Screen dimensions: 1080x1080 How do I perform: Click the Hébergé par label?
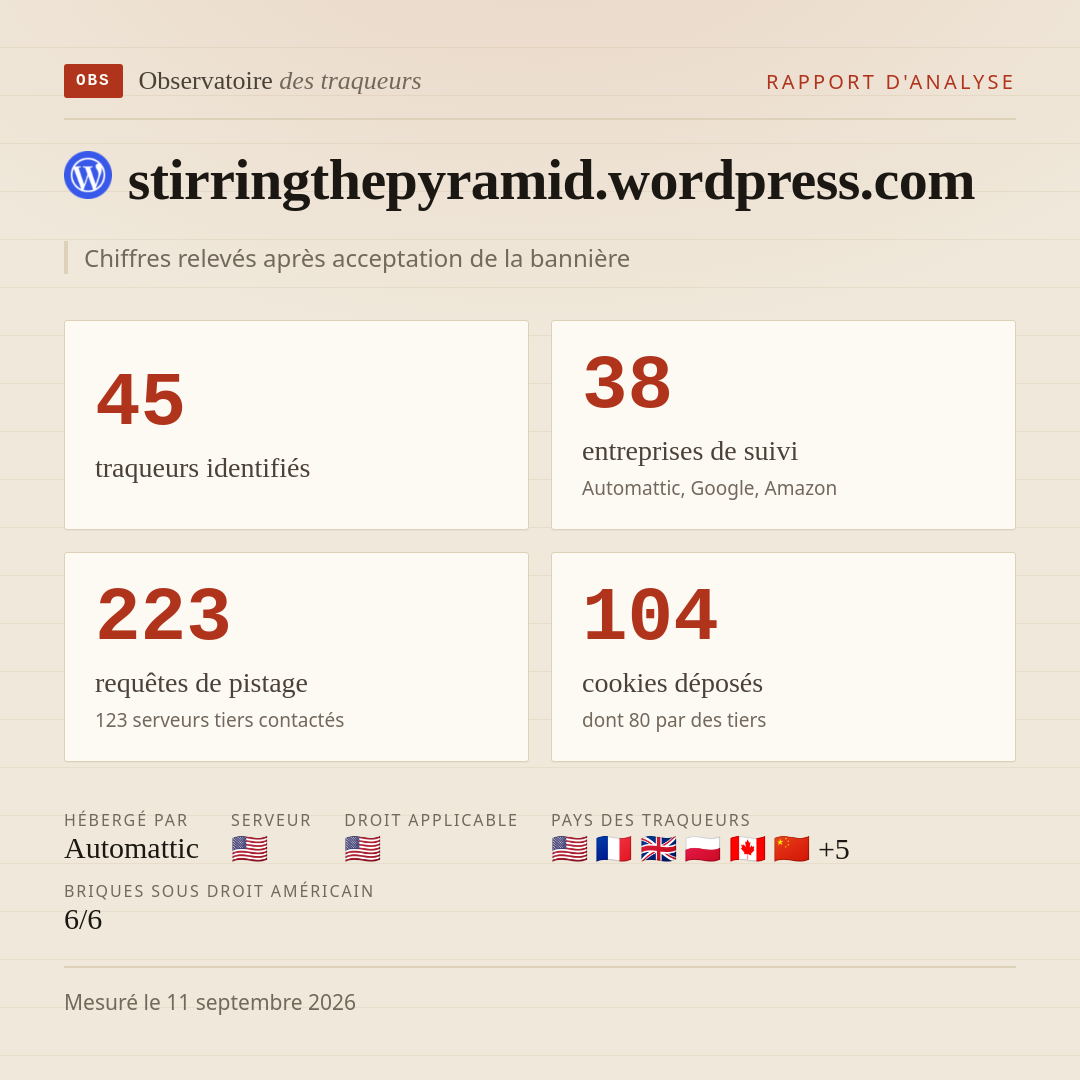click(126, 820)
